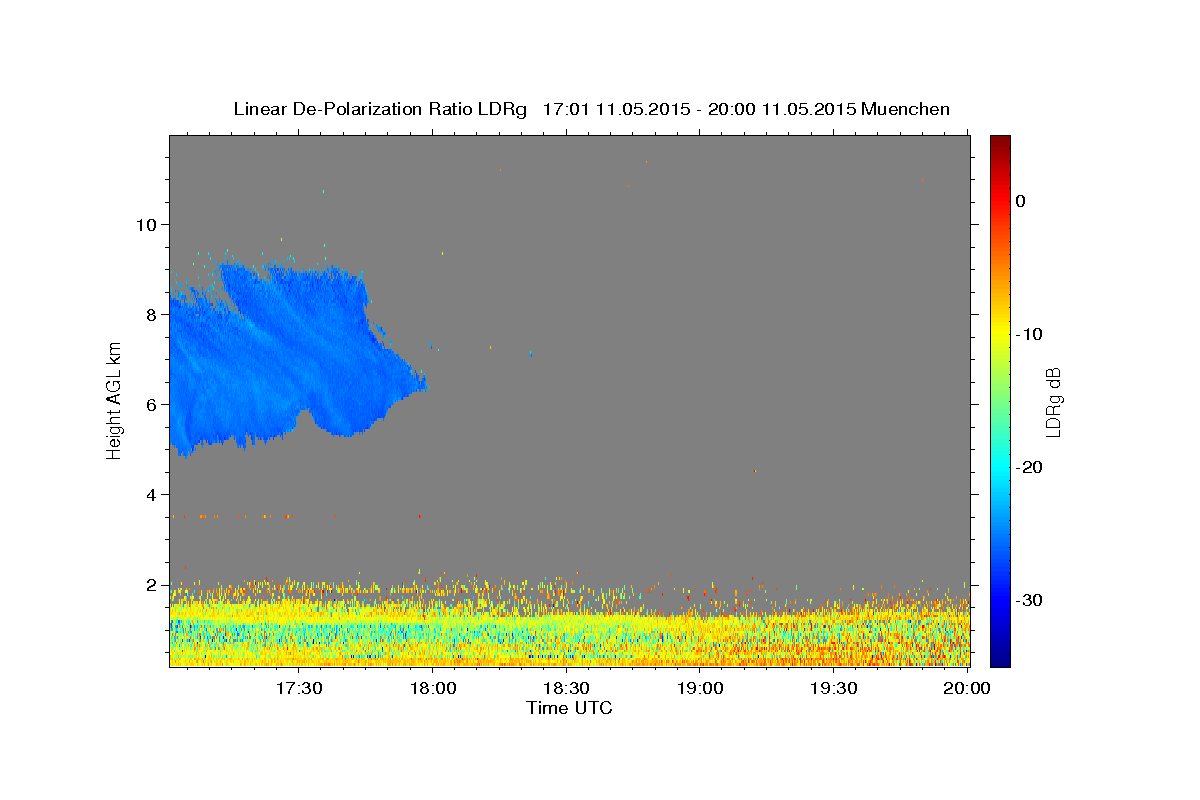This screenshot has height=800, width=1200.
Task: Click the yellow band of the colorbar
Action: click(1000, 334)
